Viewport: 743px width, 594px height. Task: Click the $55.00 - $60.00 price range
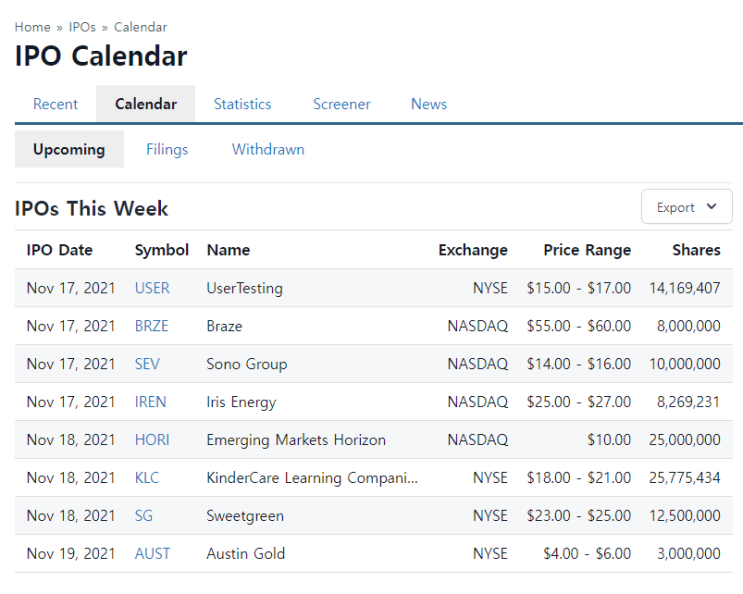click(579, 326)
